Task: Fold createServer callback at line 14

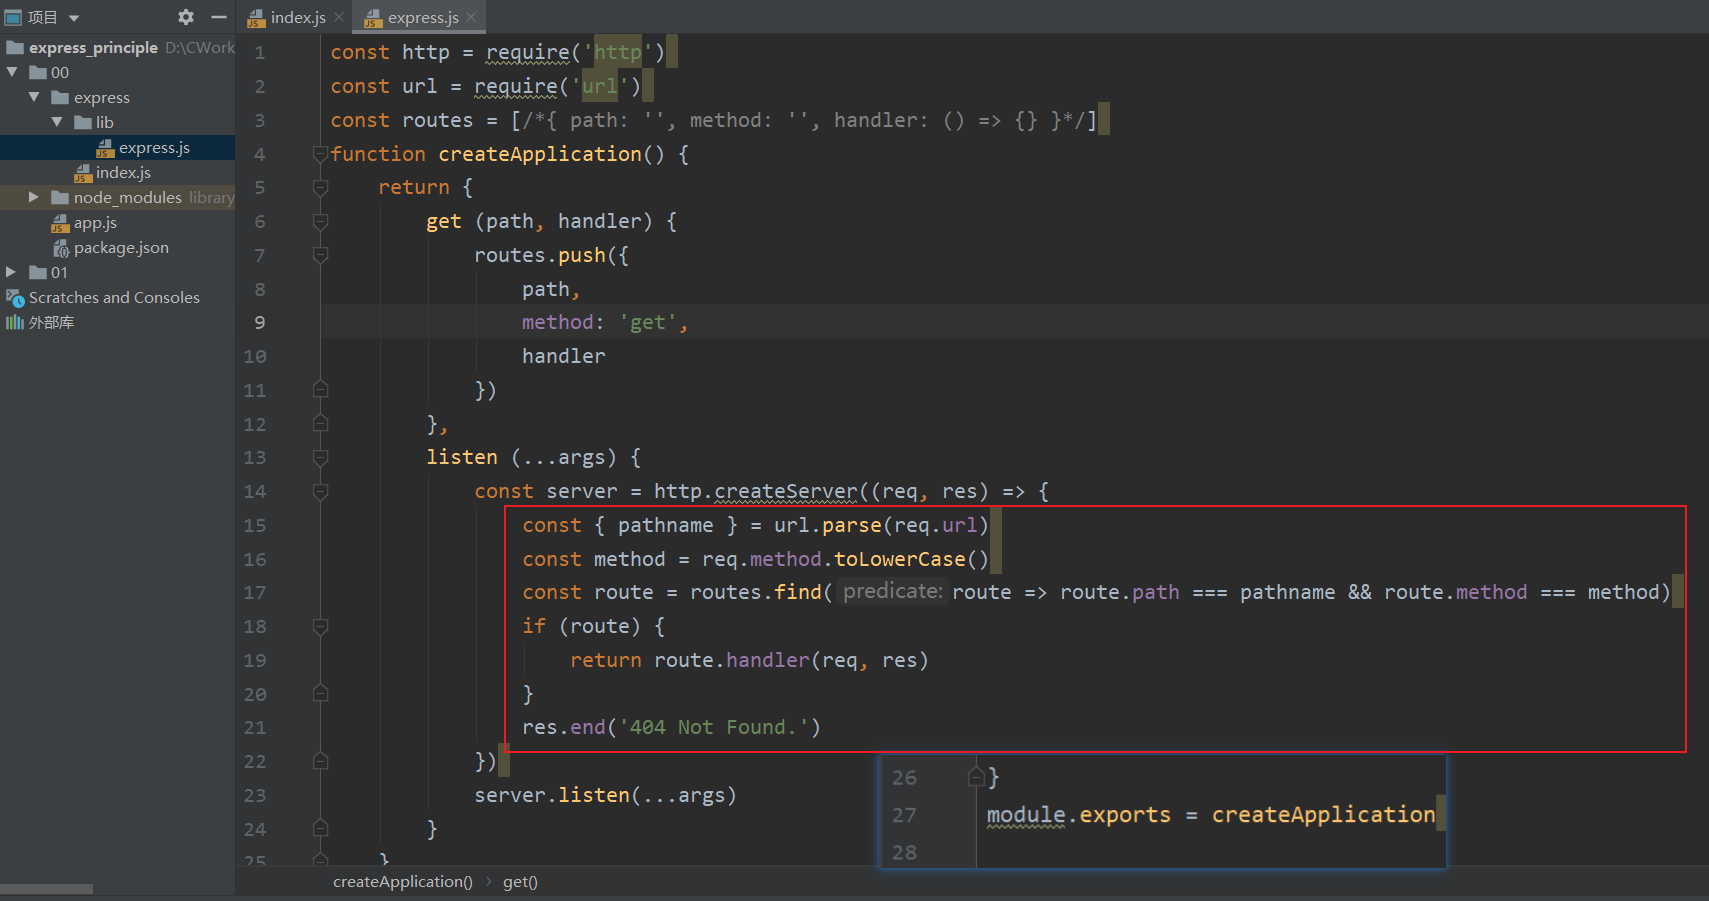Action: point(320,491)
